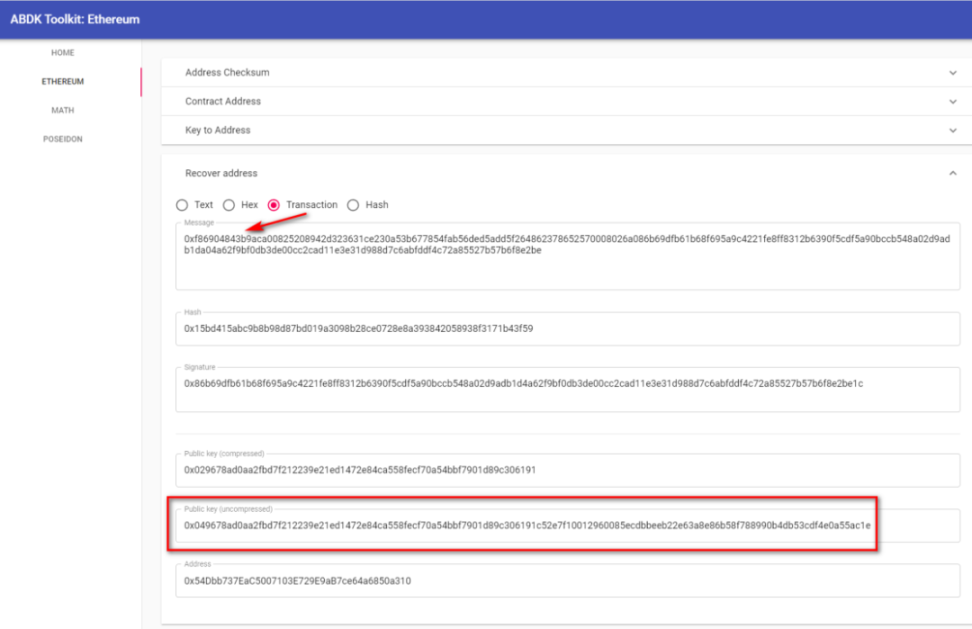Screen dimensions: 972x629
Task: Click the Hash output field
Action: [x=566, y=328]
